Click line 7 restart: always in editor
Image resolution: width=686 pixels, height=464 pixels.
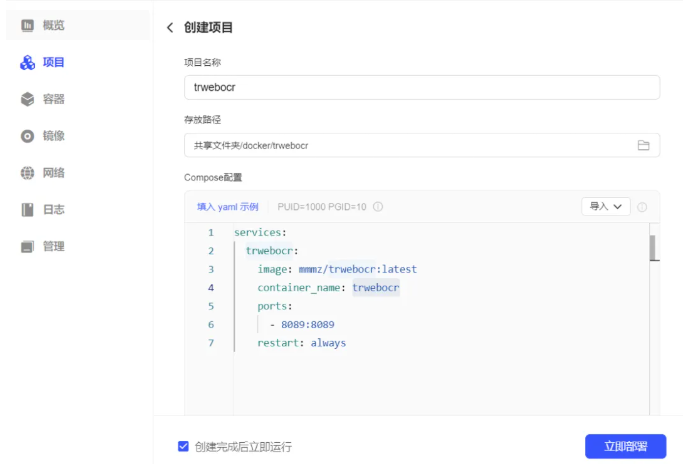301,343
